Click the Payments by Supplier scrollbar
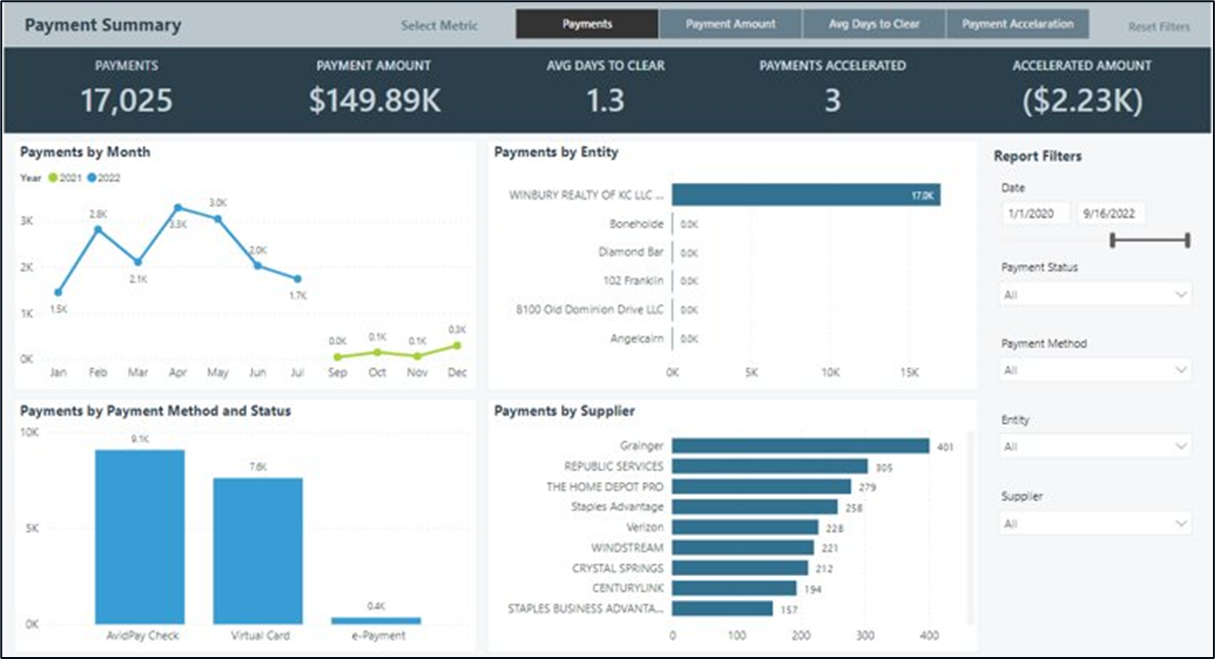The image size is (1215, 659). [x=968, y=526]
